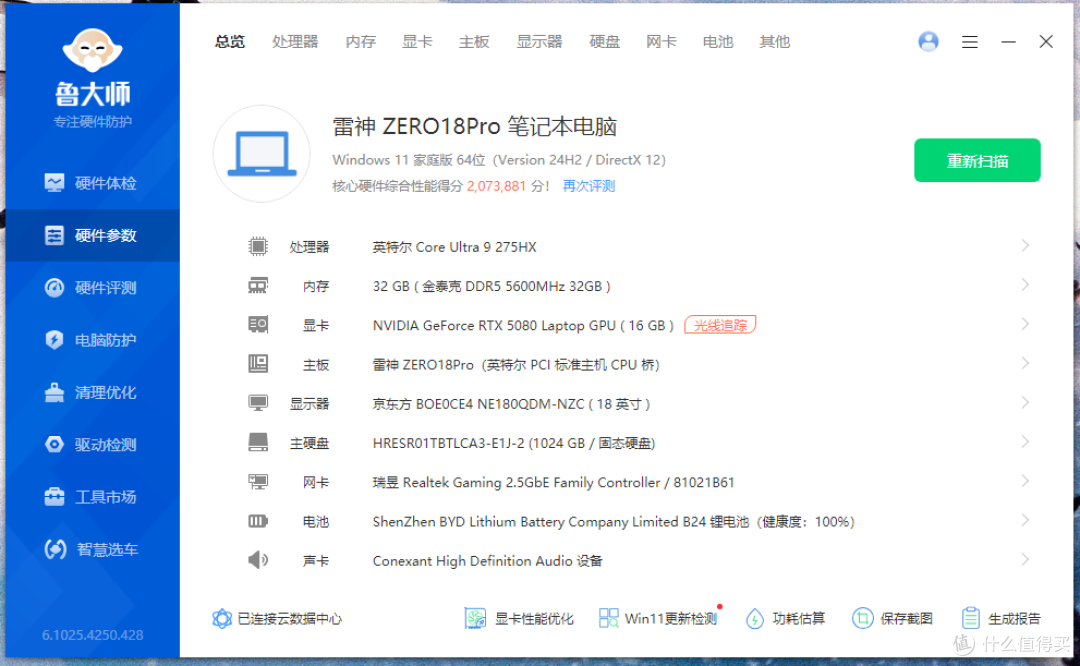
Task: Open the hamburger main menu icon
Action: [970, 42]
